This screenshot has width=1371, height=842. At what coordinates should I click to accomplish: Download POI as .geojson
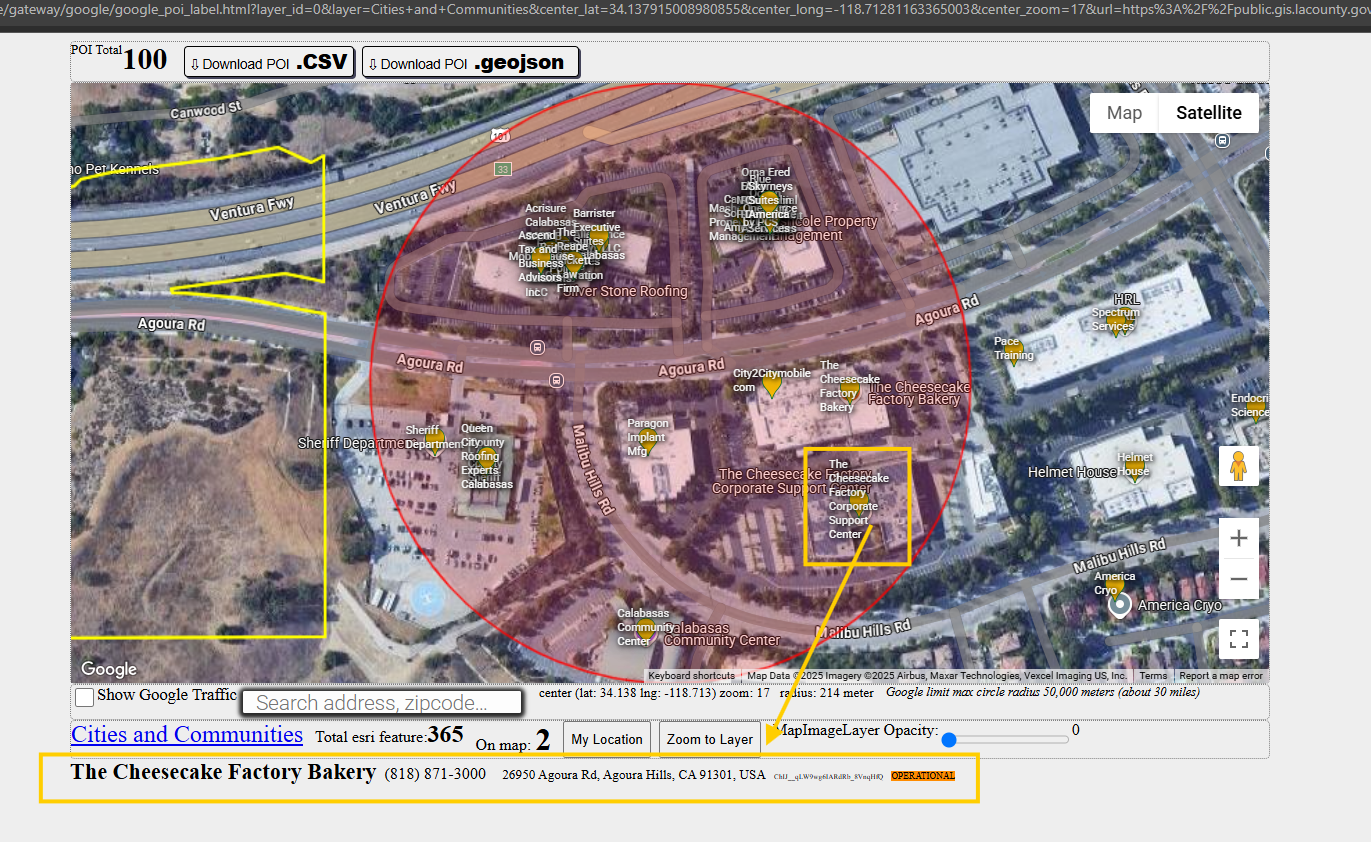tap(471, 62)
